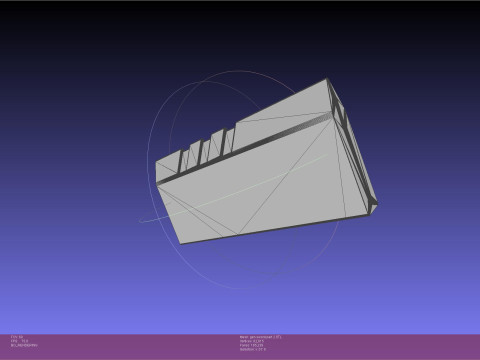The height and width of the screenshot is (360, 480).
Task: Click the mesh filename line in info bar
Action: pyautogui.click(x=260, y=337)
